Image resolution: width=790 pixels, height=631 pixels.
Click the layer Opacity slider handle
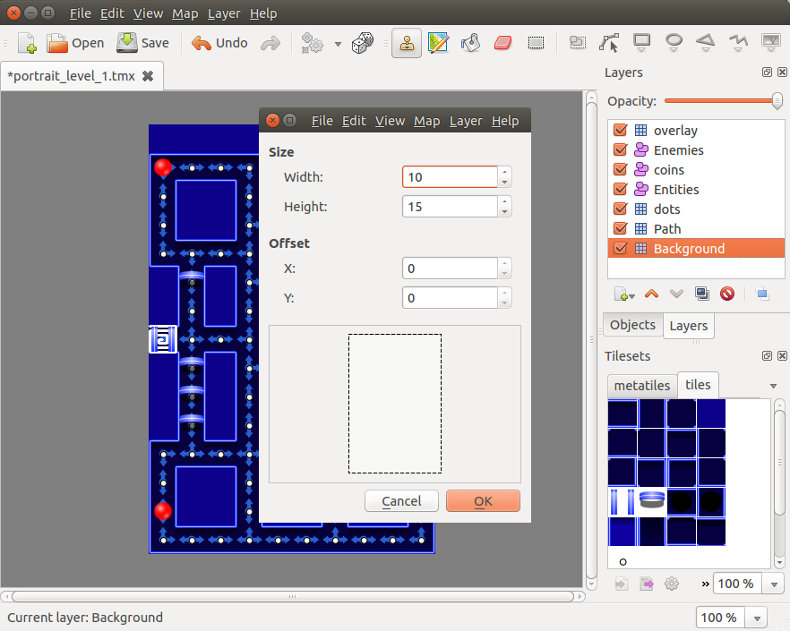pyautogui.click(x=777, y=101)
